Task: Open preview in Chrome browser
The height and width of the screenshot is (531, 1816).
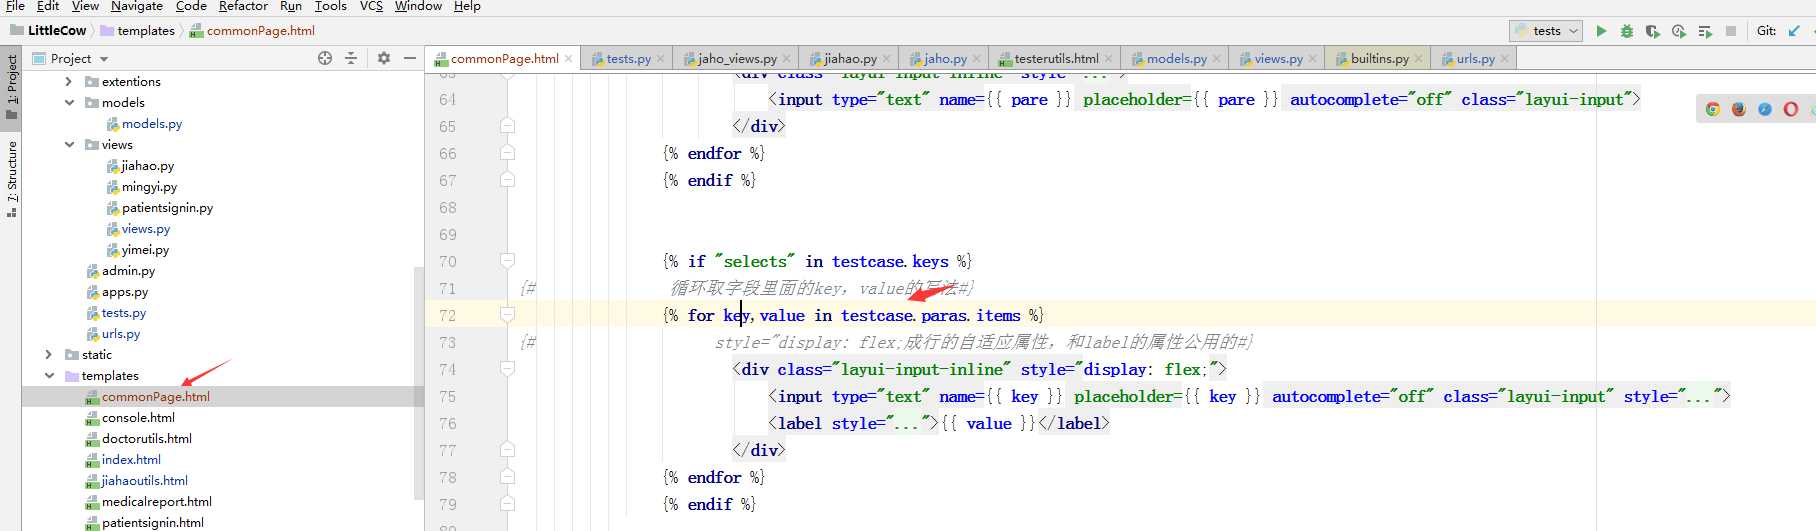Action: click(x=1713, y=109)
